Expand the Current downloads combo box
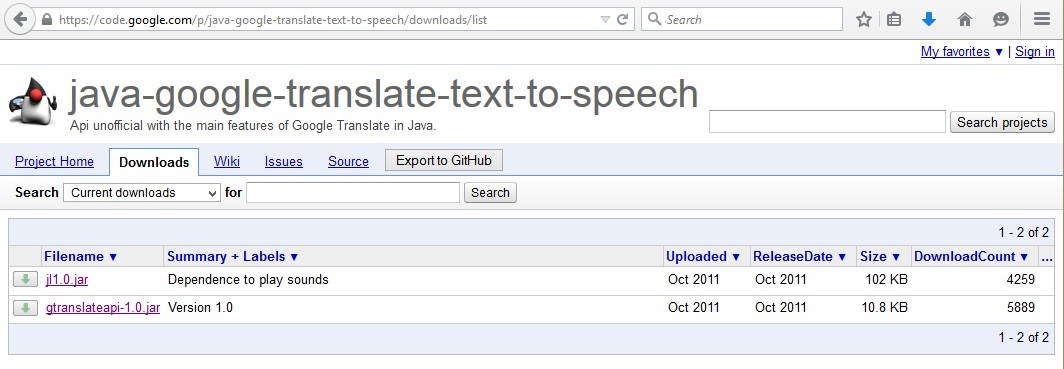 pos(142,193)
